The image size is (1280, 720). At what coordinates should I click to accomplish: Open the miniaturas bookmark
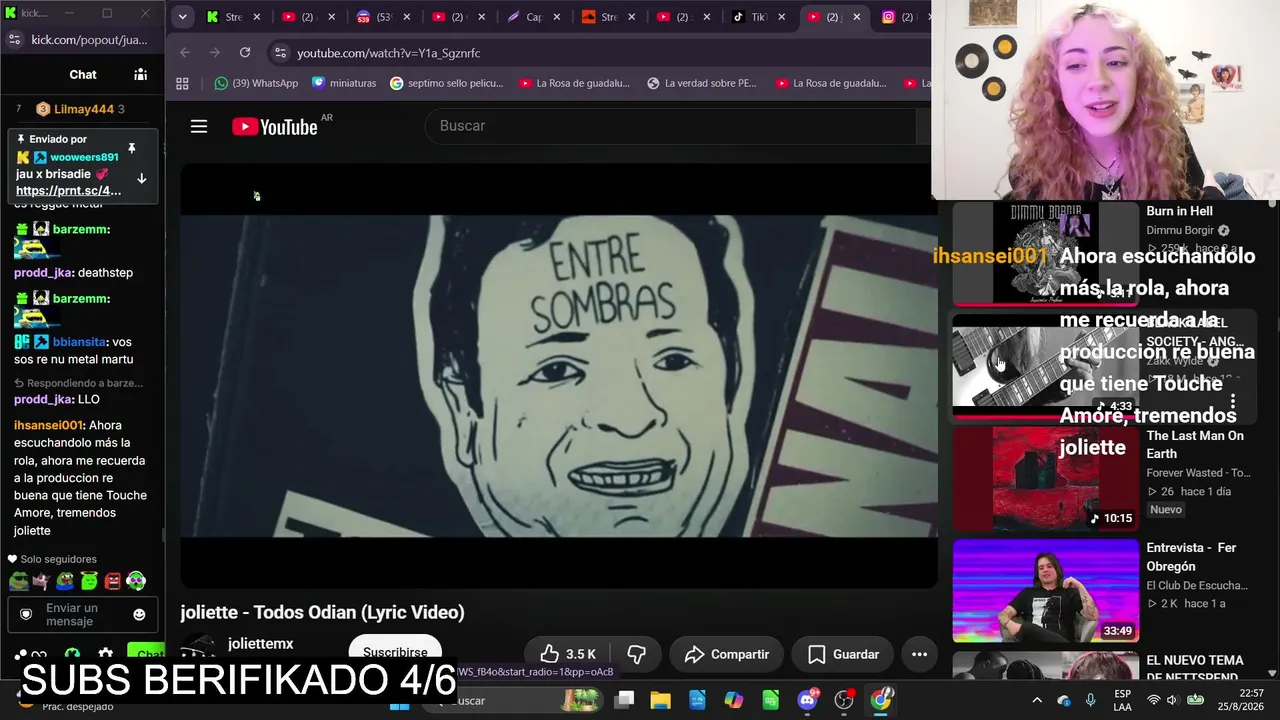point(344,83)
